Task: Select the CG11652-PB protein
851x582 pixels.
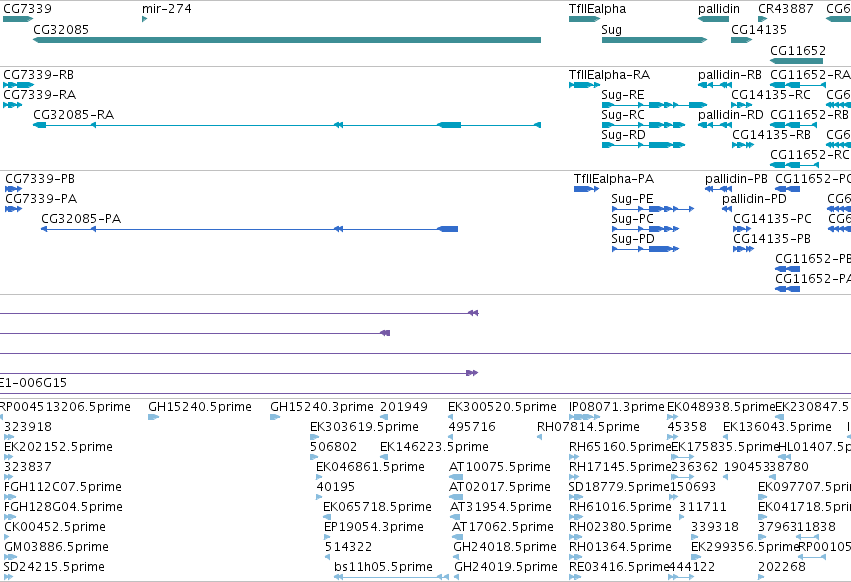Action: pos(788,269)
